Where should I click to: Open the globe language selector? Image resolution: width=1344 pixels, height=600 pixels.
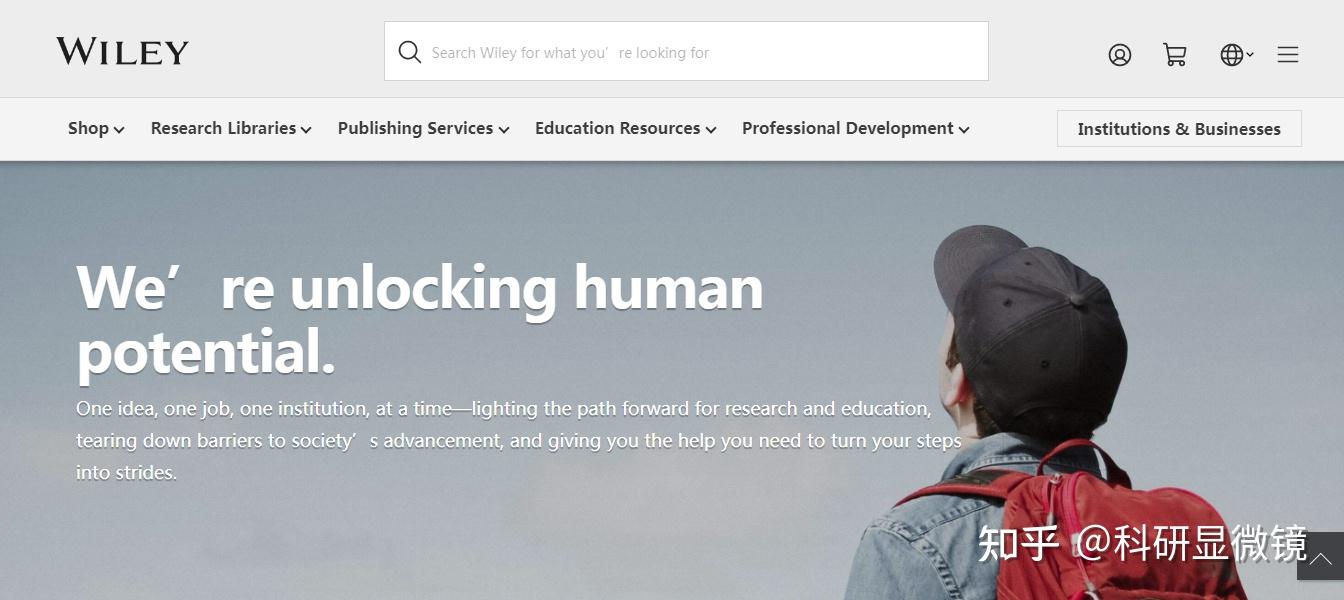tap(1231, 55)
